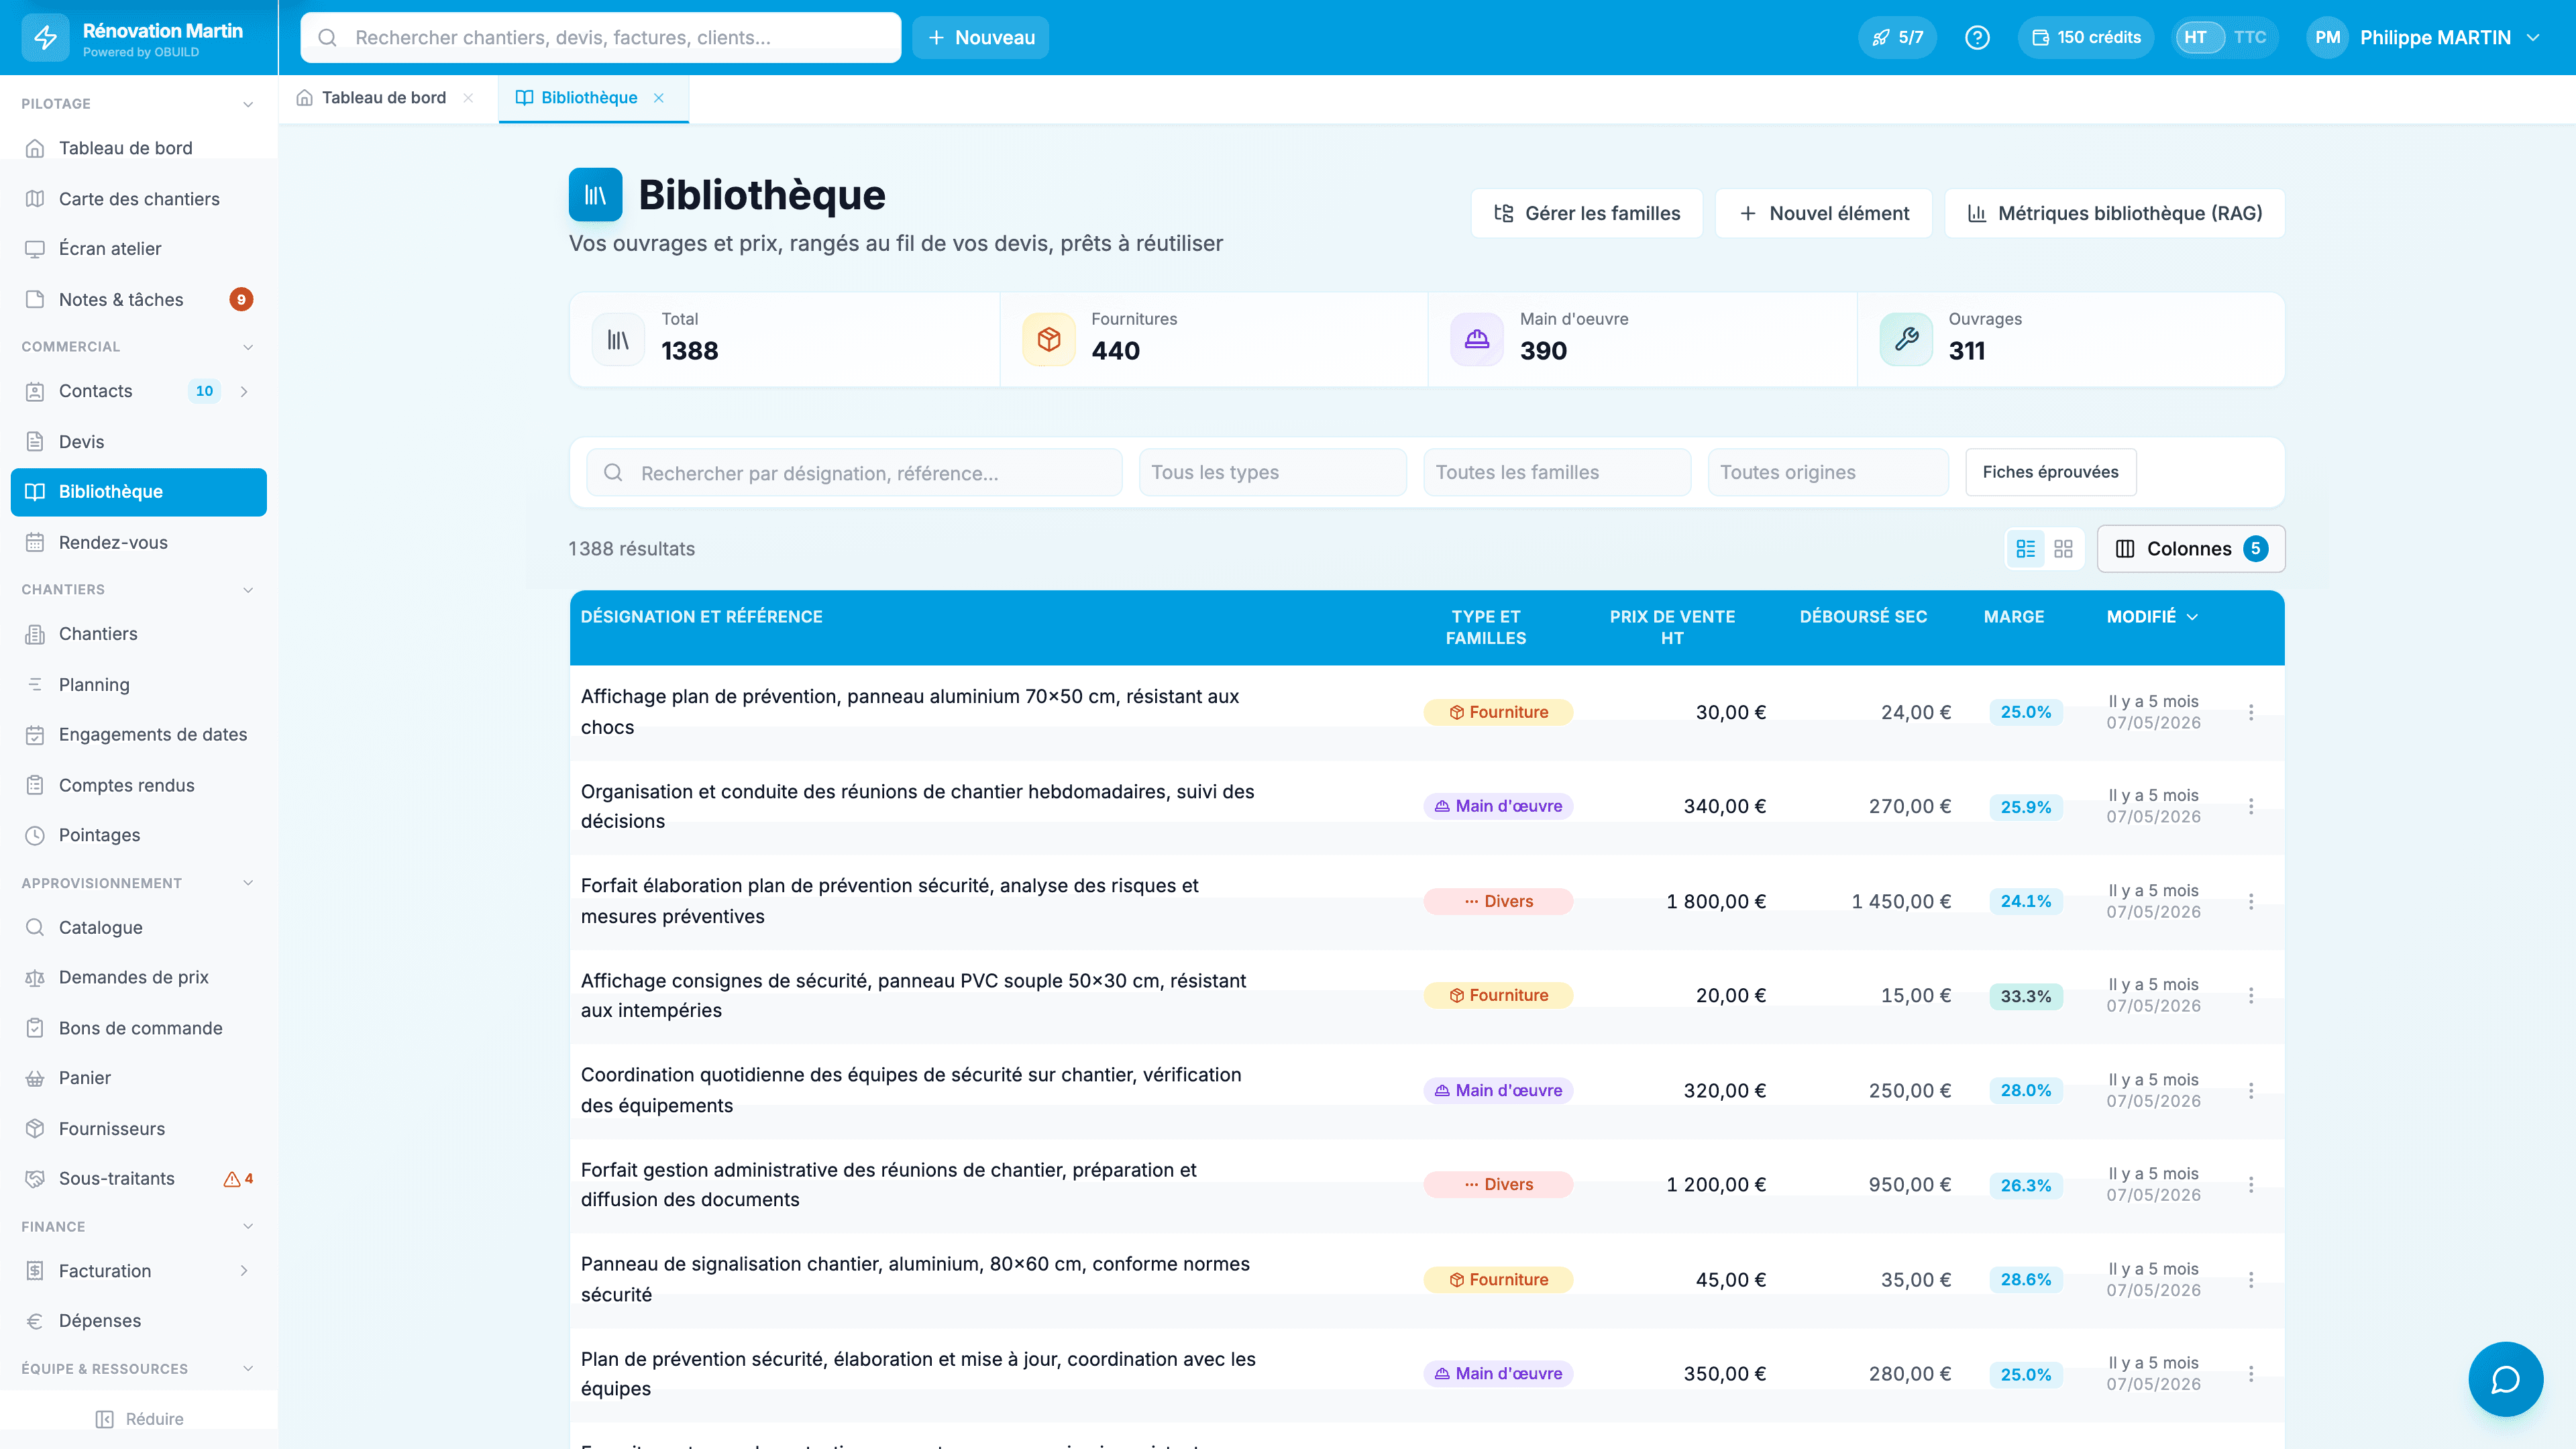Open the Colonnes settings button

(2190, 549)
